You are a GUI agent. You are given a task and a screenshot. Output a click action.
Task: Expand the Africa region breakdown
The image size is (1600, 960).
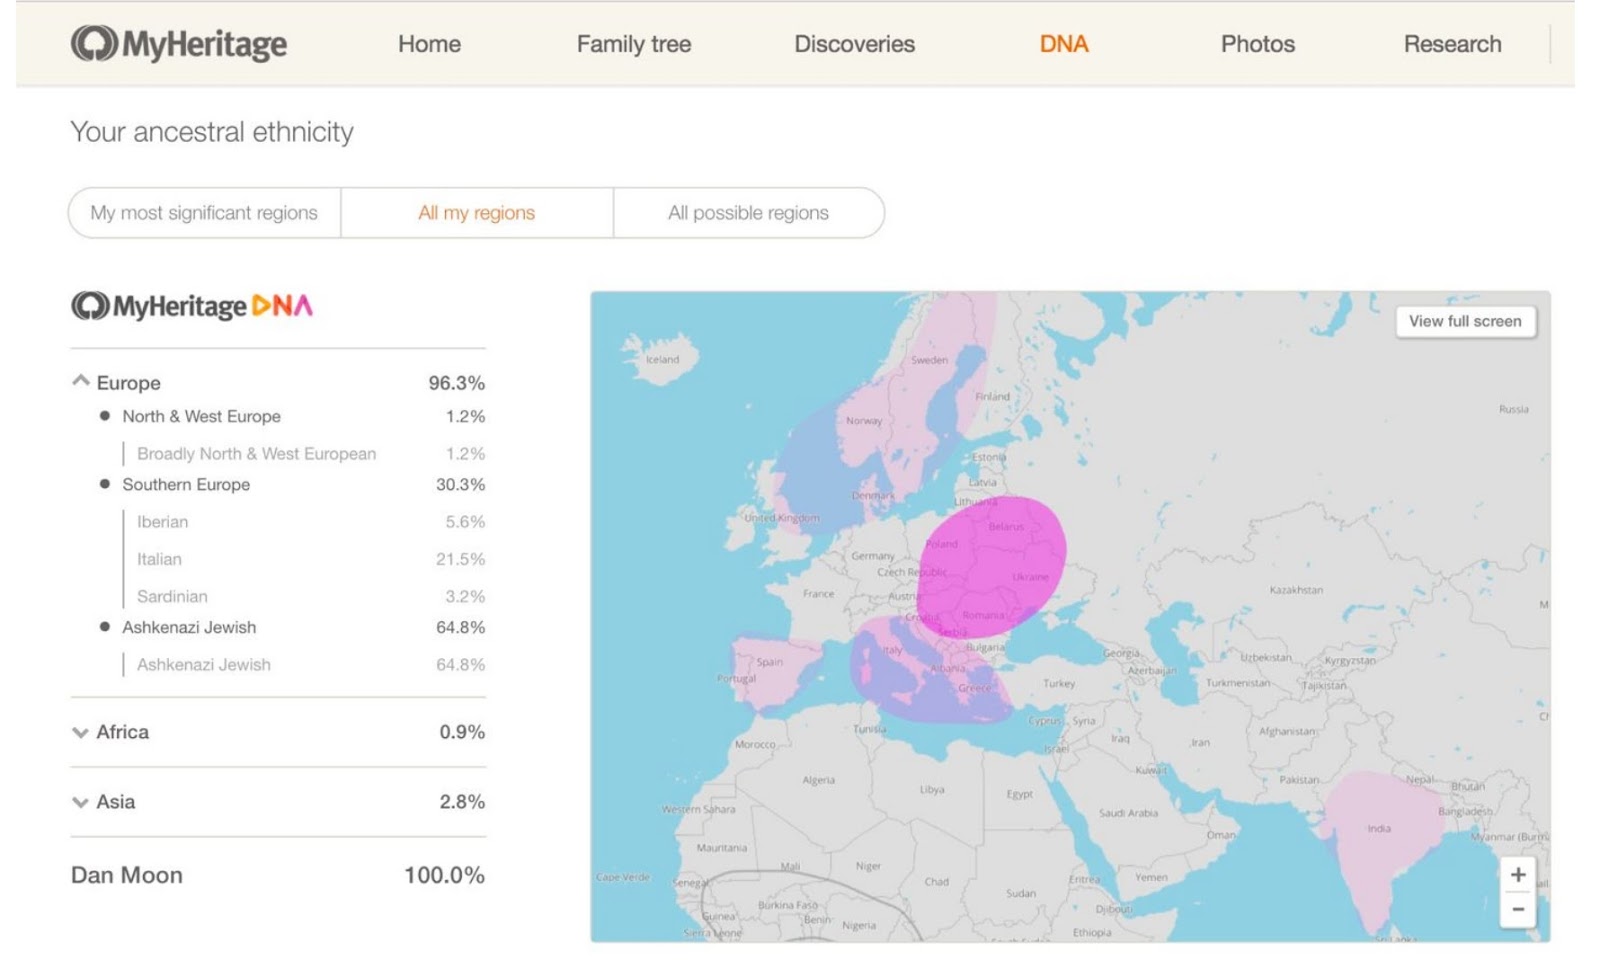click(81, 732)
